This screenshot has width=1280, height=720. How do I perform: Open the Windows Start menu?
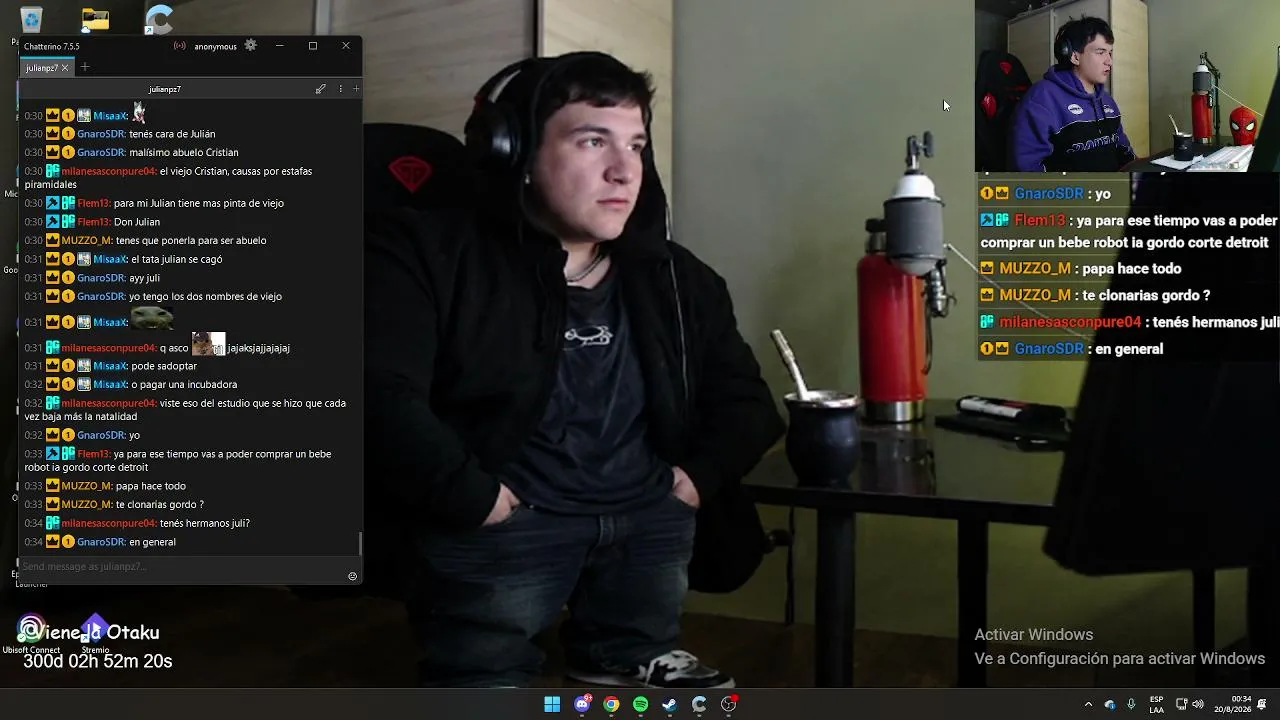coord(552,704)
